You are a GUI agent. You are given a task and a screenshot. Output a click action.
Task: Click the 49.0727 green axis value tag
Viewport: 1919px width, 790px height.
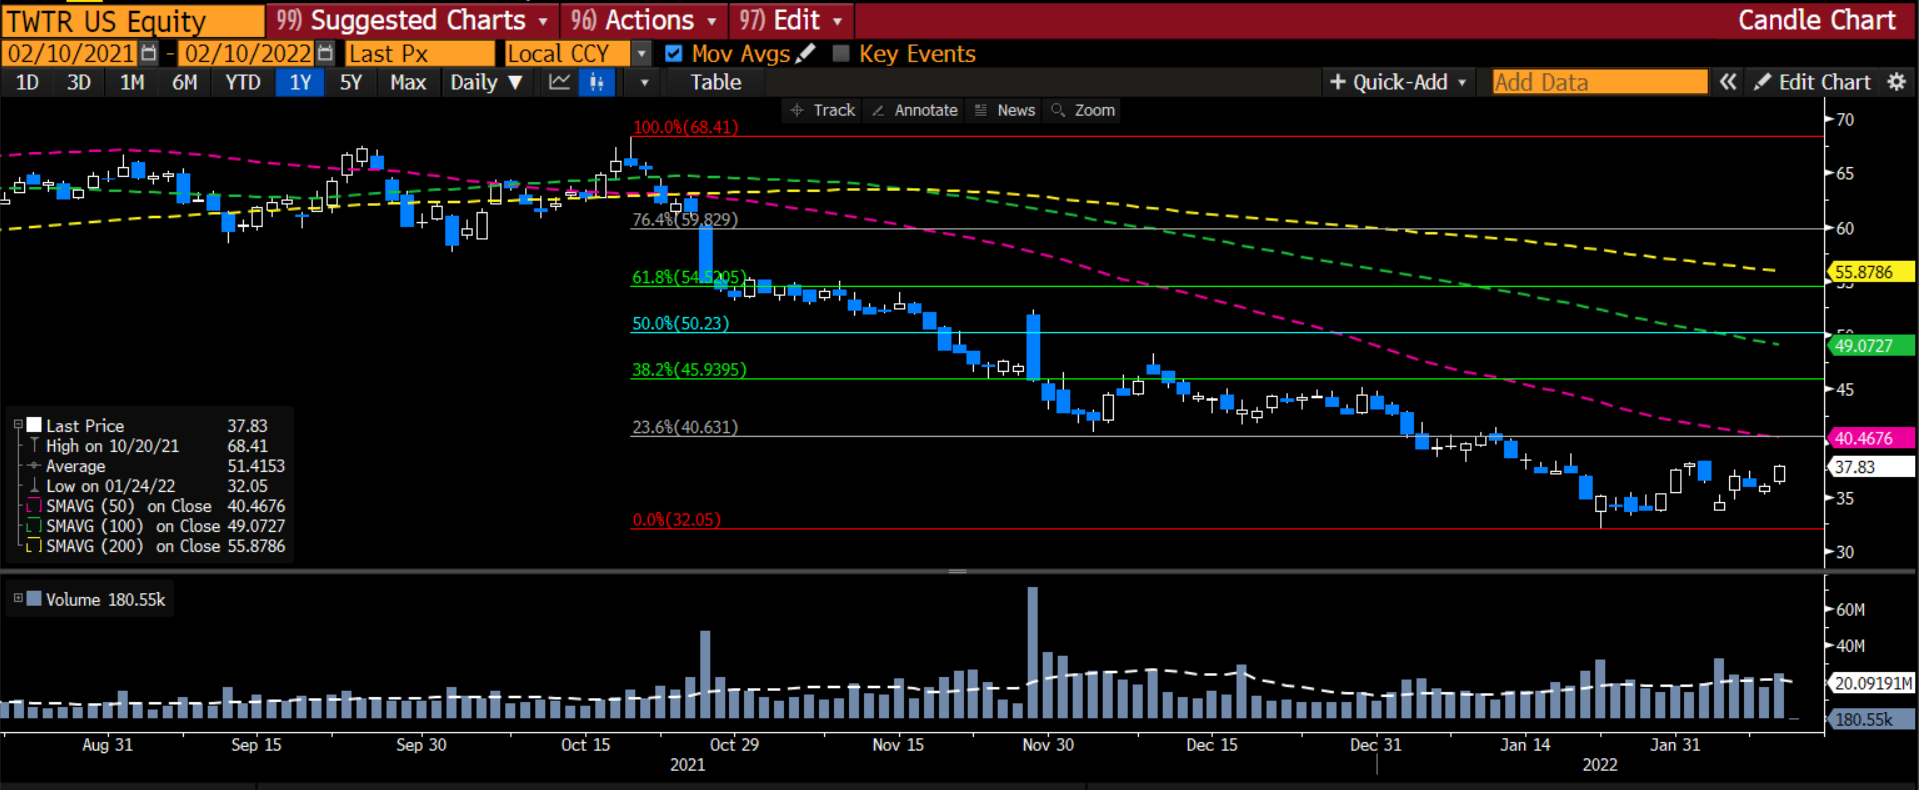[x=1870, y=346]
